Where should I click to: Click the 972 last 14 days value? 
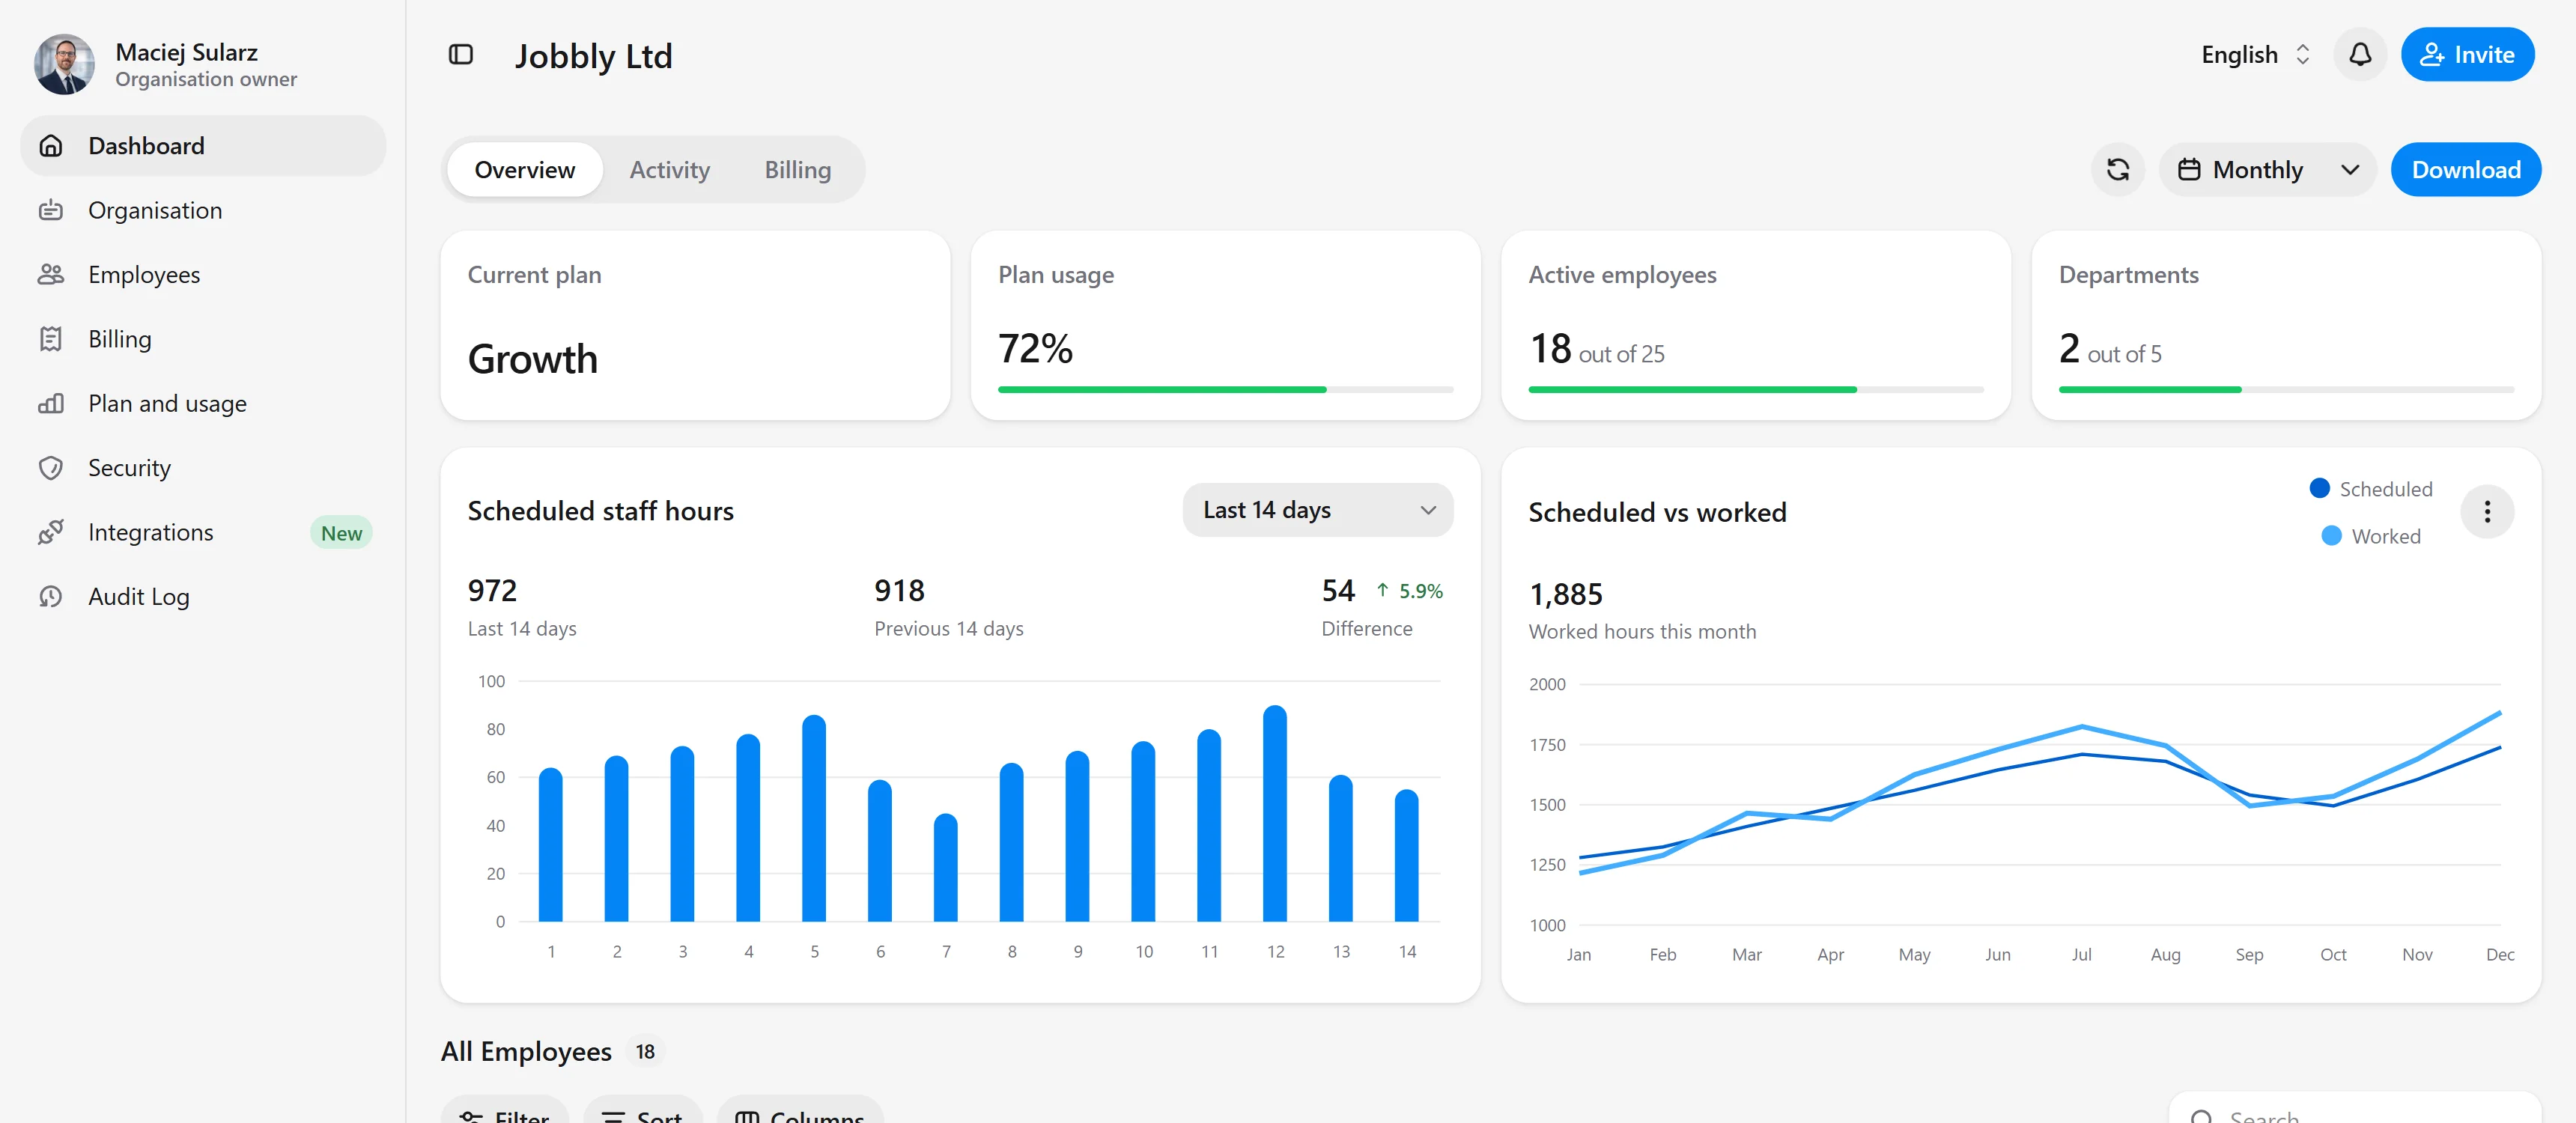[492, 591]
